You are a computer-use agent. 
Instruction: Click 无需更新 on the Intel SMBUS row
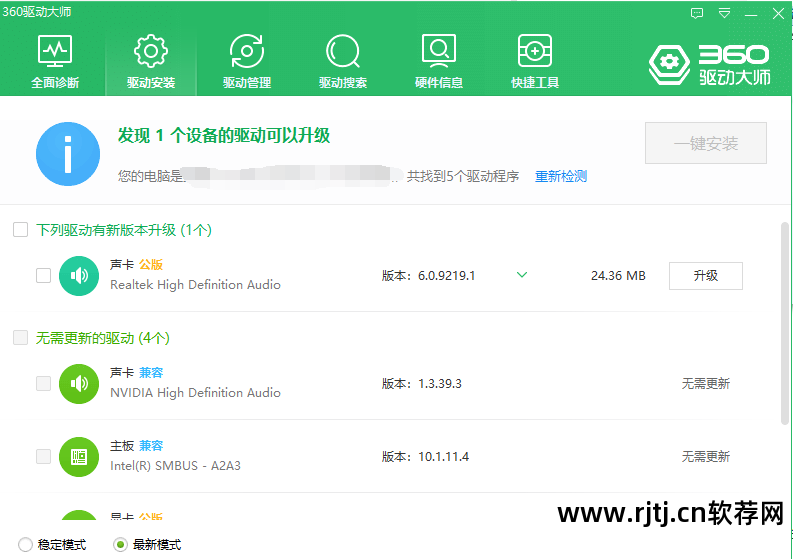pos(706,457)
